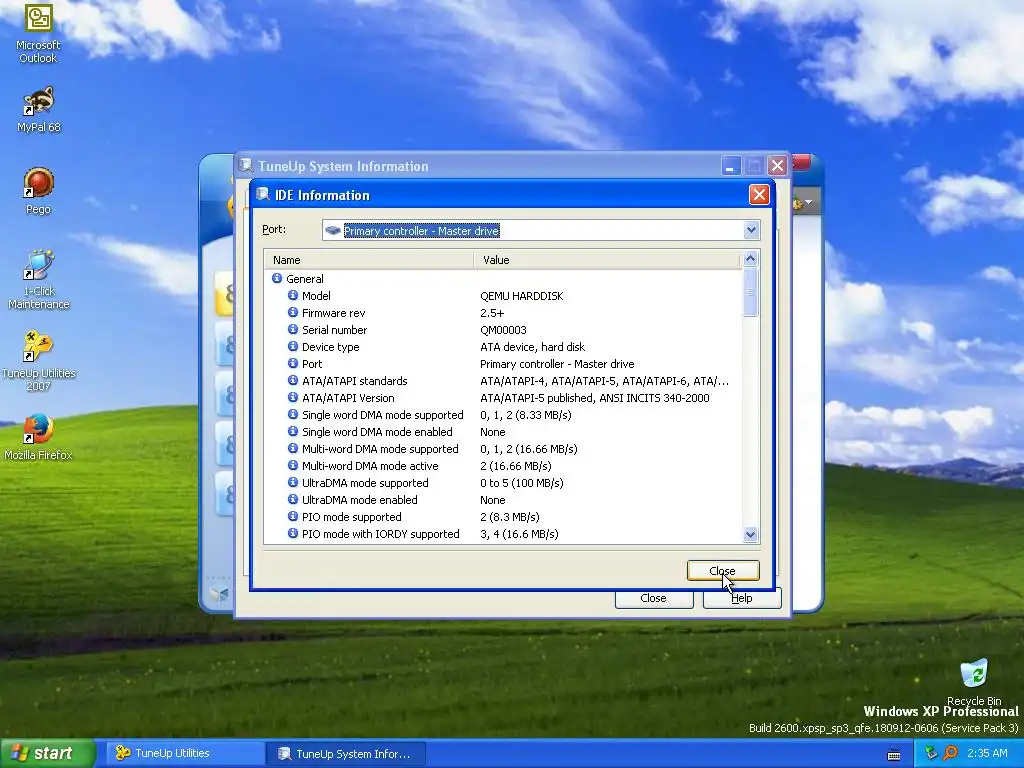Select UltraDMA mode supported row
This screenshot has height=768, width=1024.
(503, 483)
